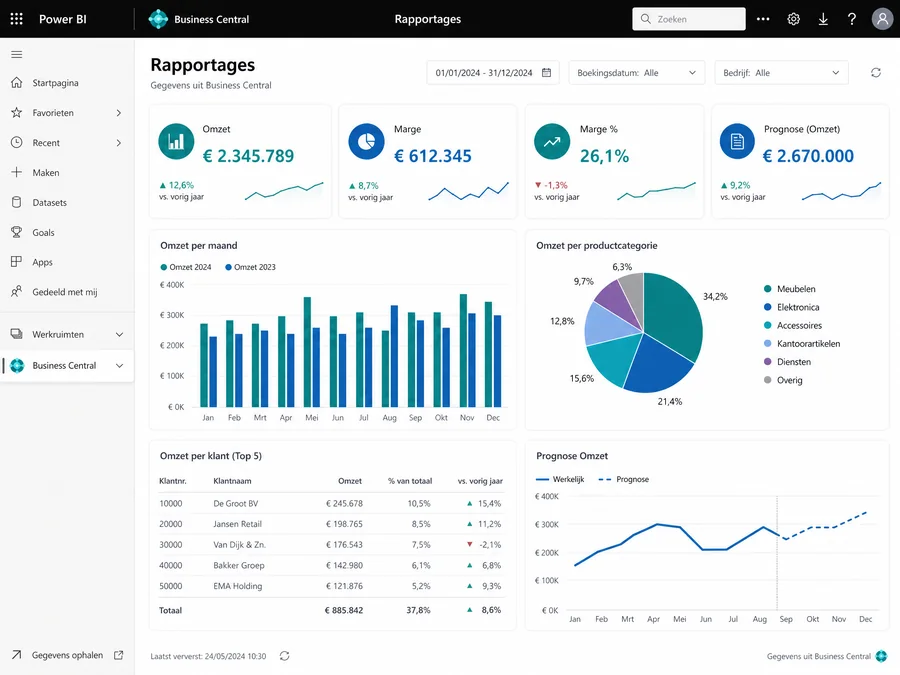Collapse navigation with hamburger icon

(17, 55)
